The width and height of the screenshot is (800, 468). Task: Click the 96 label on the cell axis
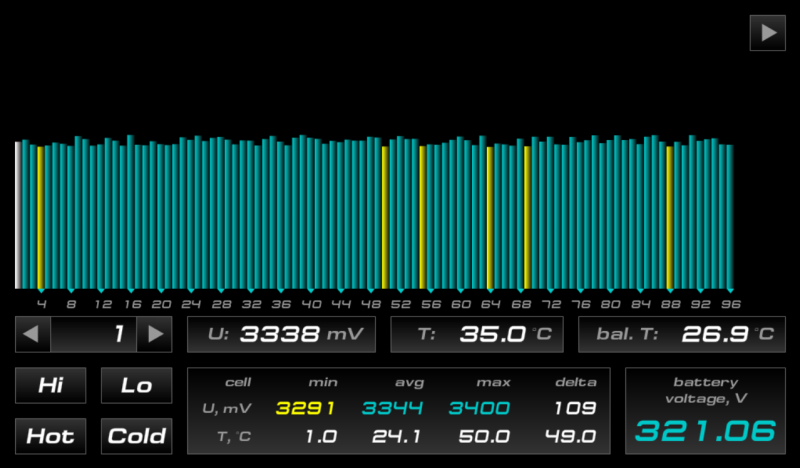coord(729,303)
